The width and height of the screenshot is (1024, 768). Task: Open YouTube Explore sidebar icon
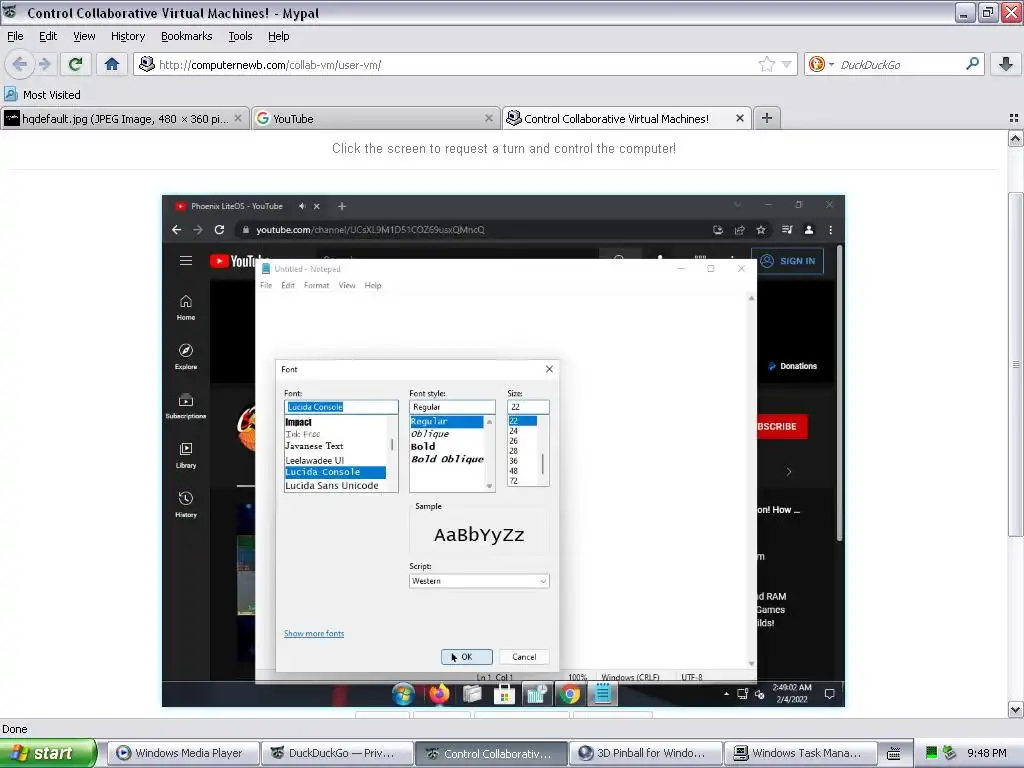coord(185,357)
